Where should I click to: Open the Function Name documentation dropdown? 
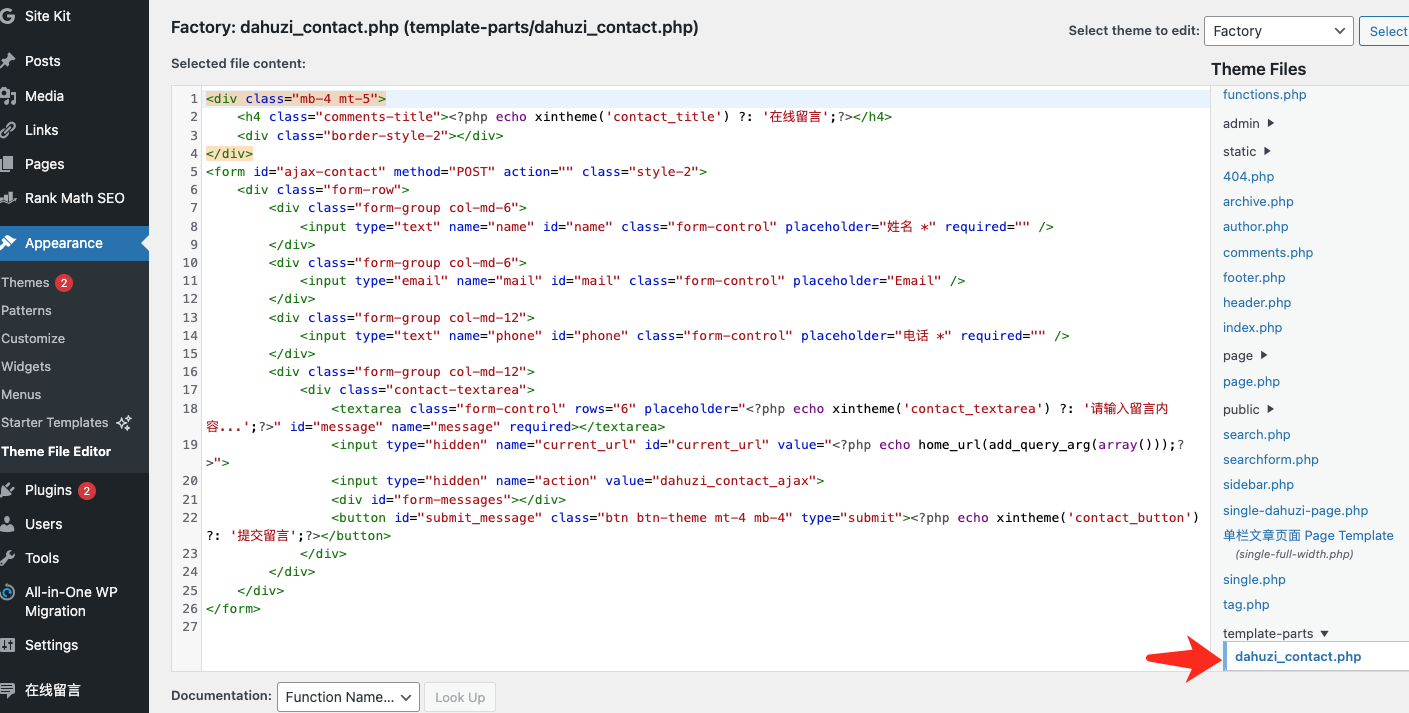tap(348, 697)
